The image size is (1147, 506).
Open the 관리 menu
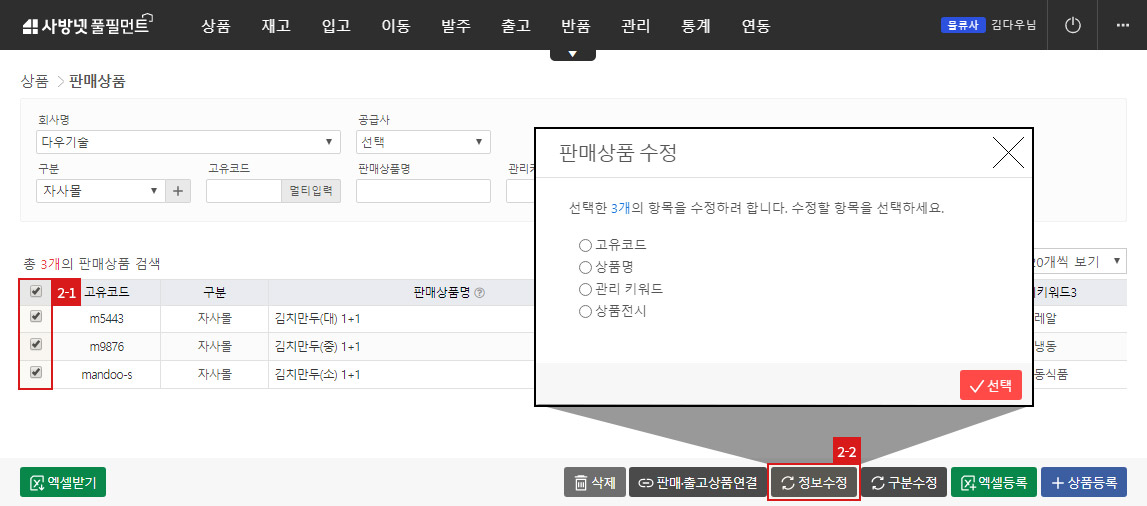click(x=636, y=26)
